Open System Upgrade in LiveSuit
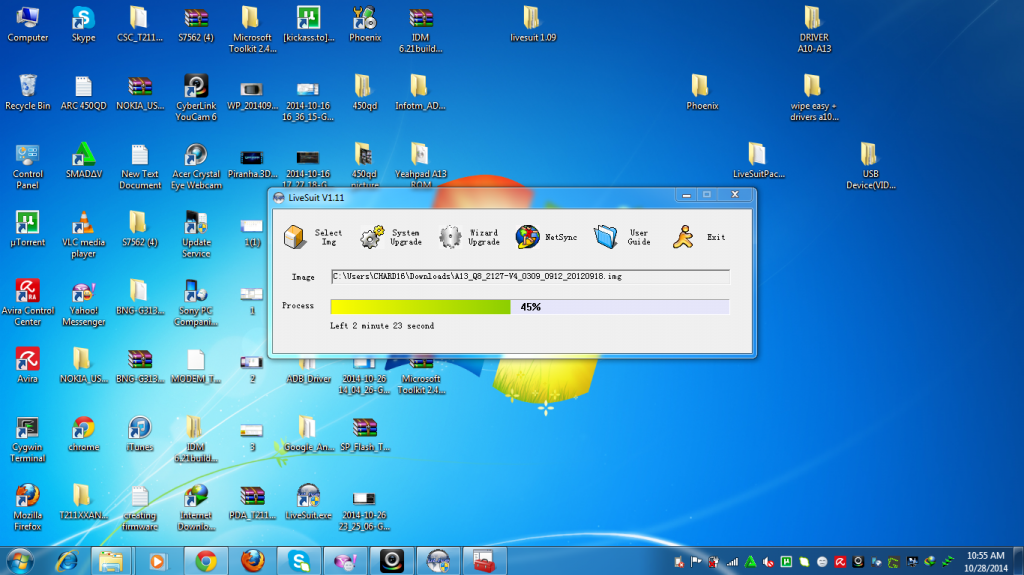This screenshot has height=575, width=1024. click(391, 237)
